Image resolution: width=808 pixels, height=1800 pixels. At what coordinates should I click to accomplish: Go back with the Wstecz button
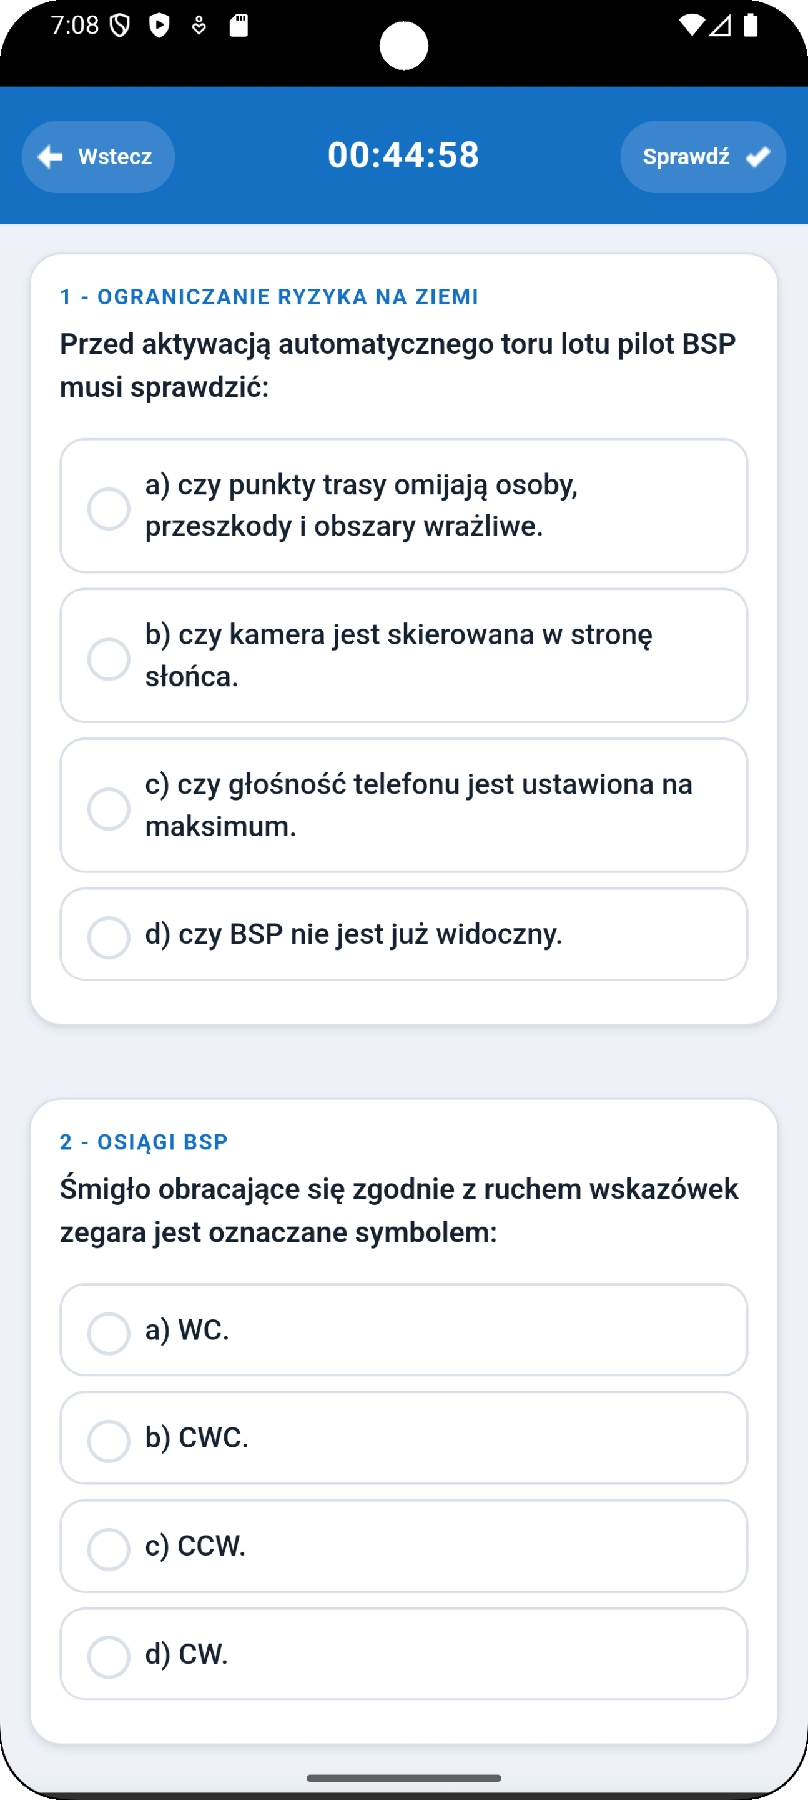[x=98, y=157]
